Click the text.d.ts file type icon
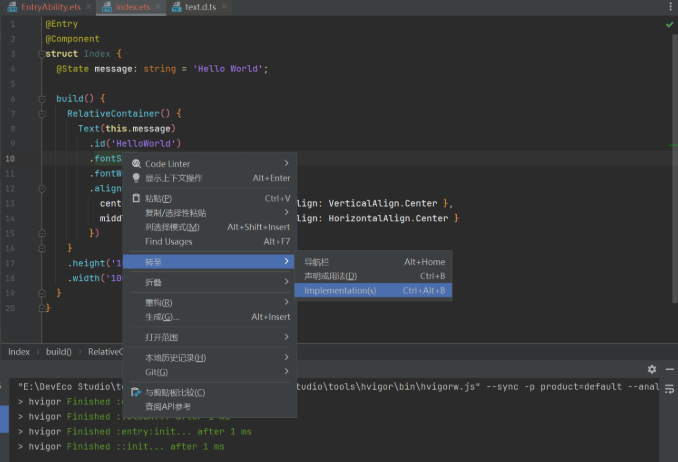The height and width of the screenshot is (462, 678). (x=176, y=7)
